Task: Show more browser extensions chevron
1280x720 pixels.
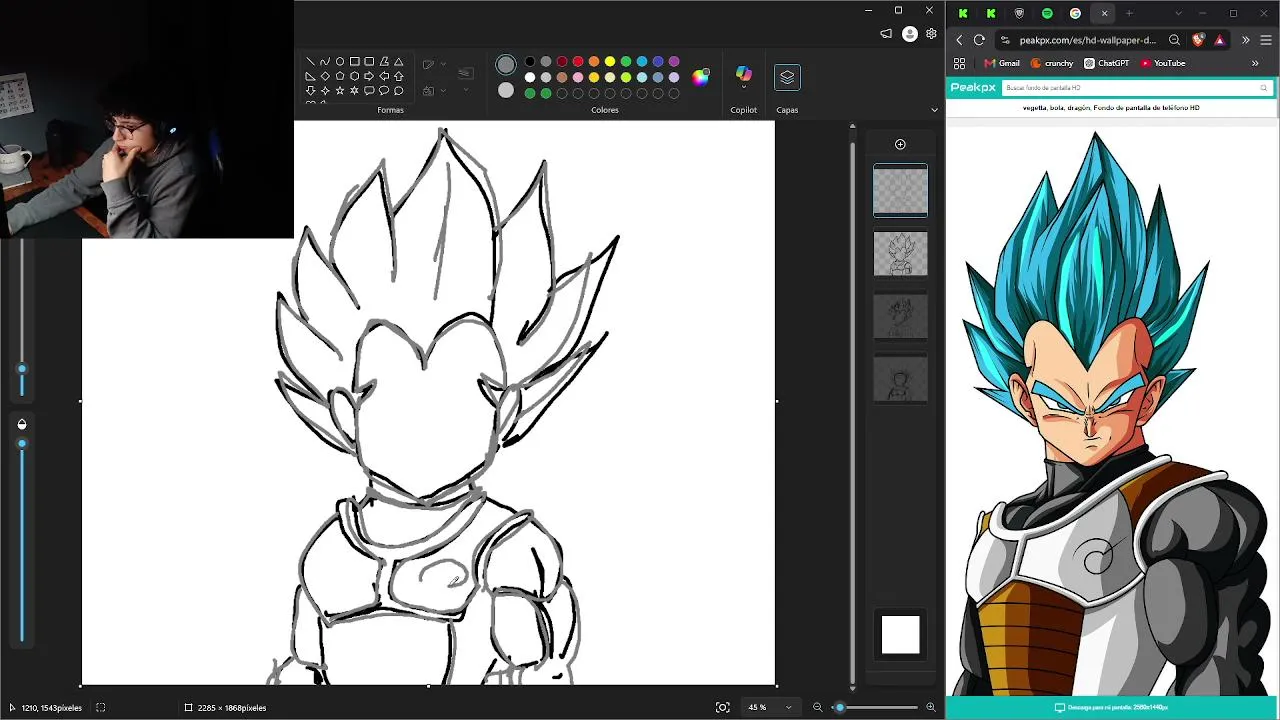Action: [x=1245, y=40]
